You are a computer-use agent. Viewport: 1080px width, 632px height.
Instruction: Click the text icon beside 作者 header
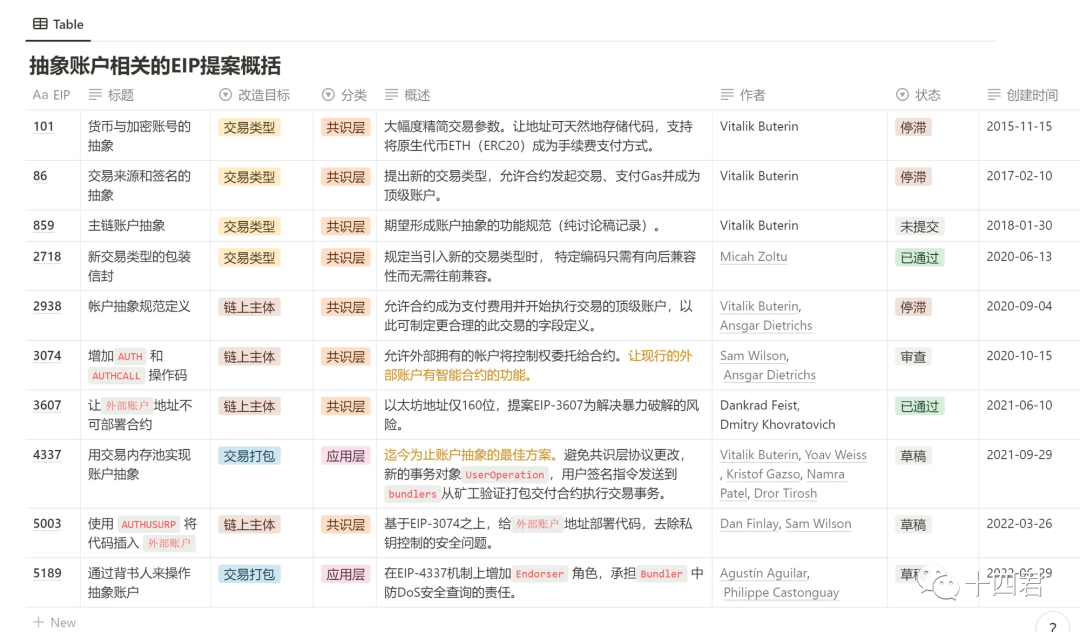727,95
